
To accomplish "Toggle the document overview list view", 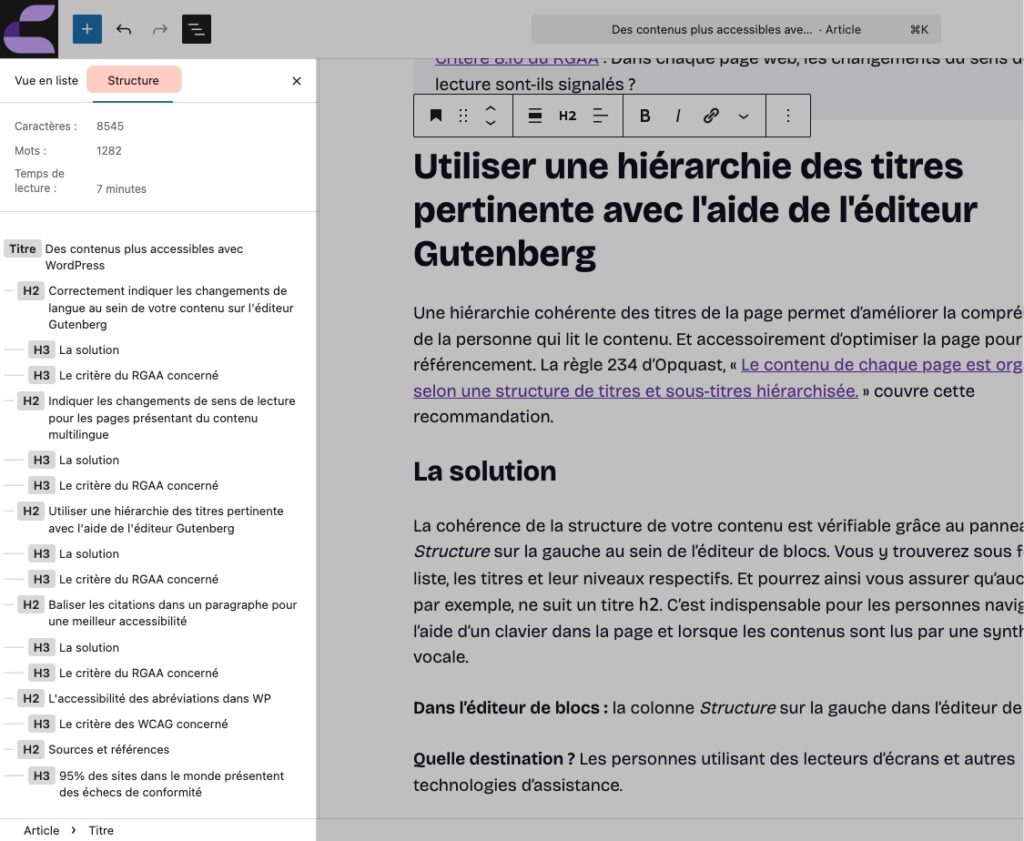I will pyautogui.click(x=196, y=29).
